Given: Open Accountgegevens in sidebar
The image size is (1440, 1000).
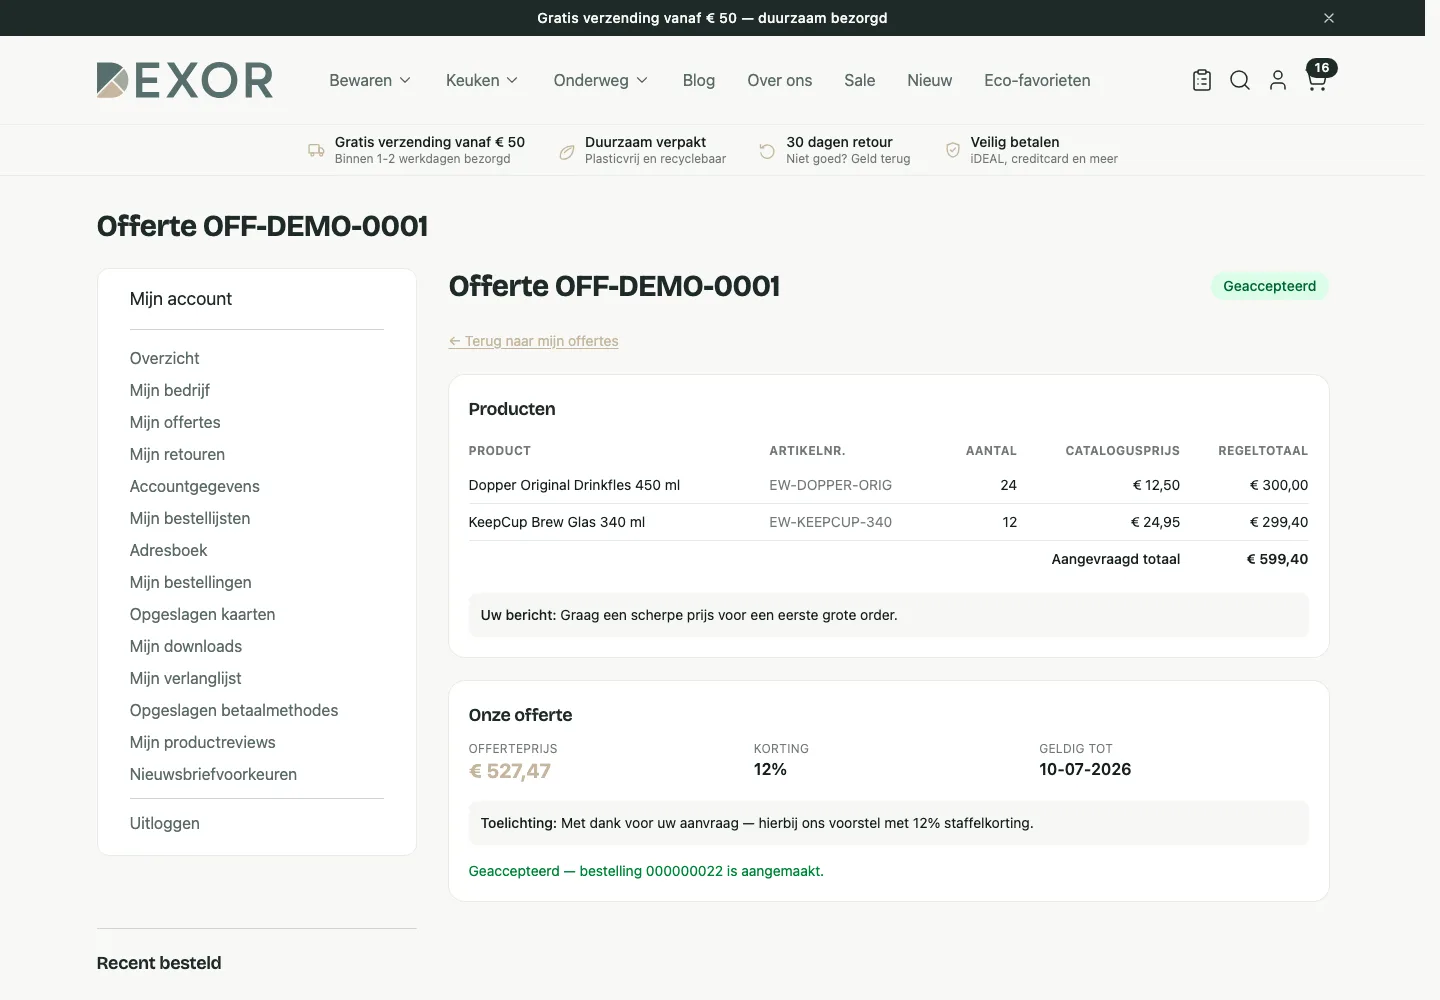Looking at the screenshot, I should coord(195,486).
